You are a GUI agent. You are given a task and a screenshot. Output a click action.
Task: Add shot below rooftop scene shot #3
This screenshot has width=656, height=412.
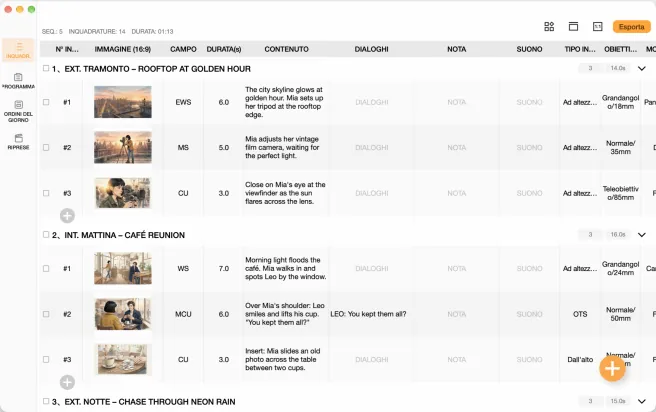point(67,216)
